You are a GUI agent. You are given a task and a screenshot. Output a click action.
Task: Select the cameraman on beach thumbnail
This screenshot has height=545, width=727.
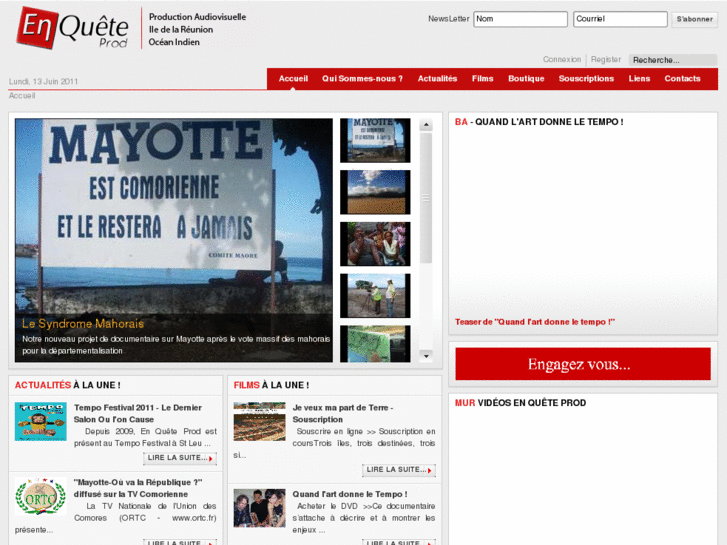pyautogui.click(x=375, y=295)
